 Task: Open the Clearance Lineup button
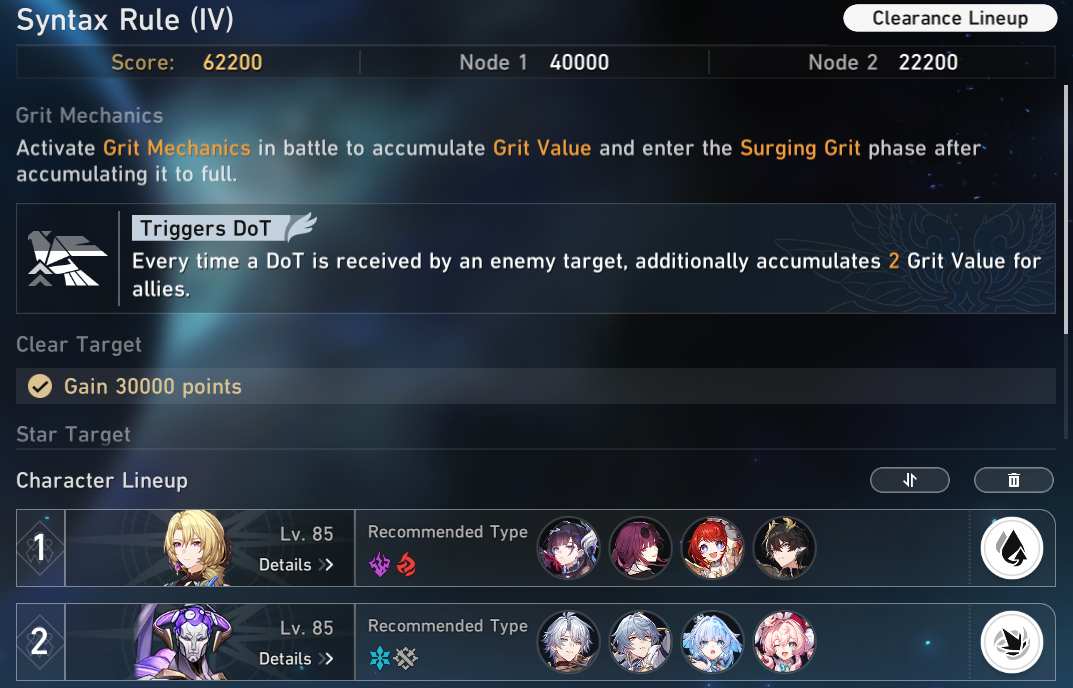(x=950, y=18)
